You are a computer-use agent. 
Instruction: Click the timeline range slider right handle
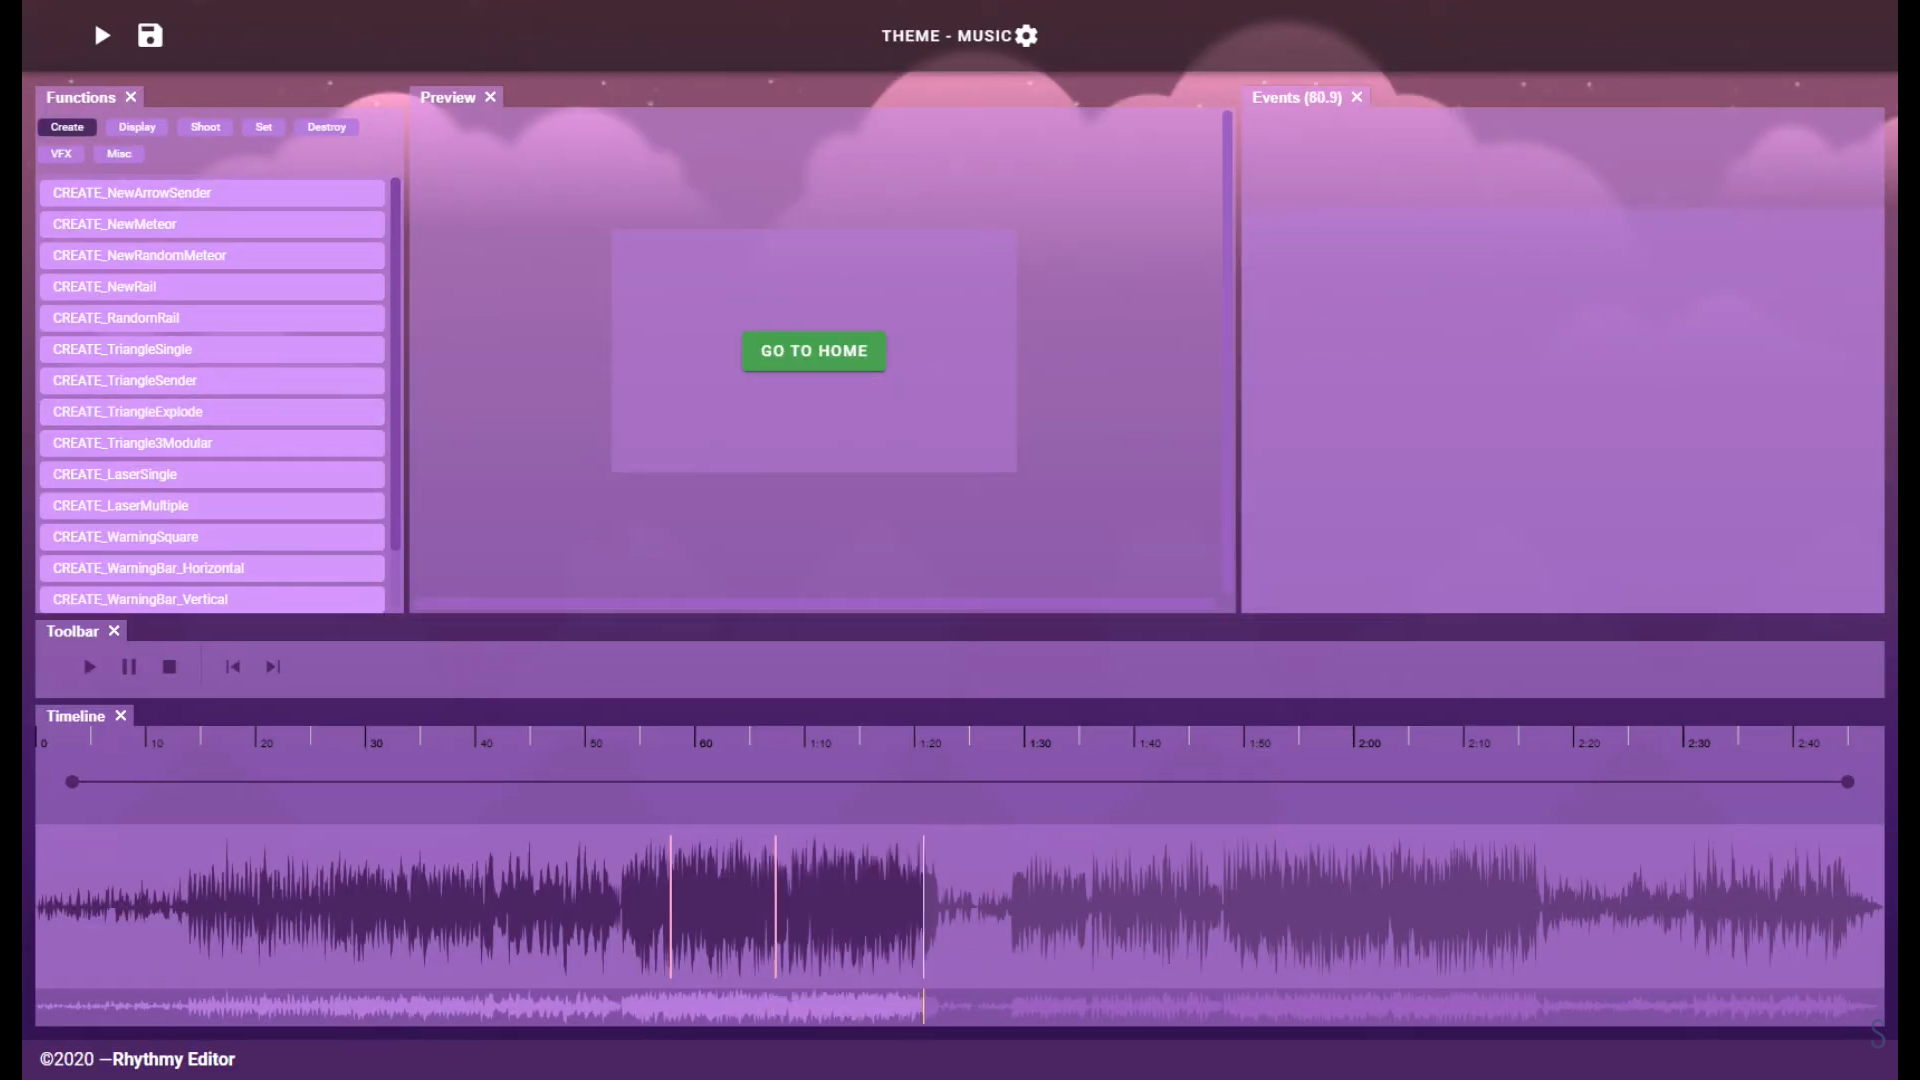click(1847, 782)
